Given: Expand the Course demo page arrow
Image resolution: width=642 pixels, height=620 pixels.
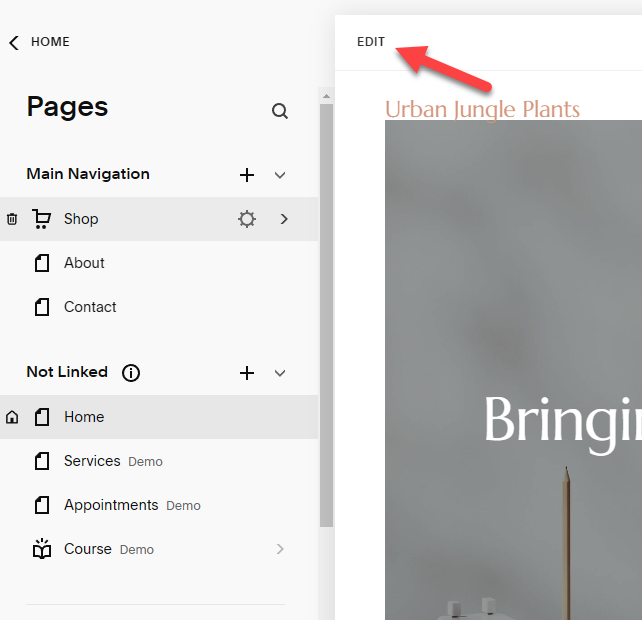Looking at the screenshot, I should tap(280, 549).
